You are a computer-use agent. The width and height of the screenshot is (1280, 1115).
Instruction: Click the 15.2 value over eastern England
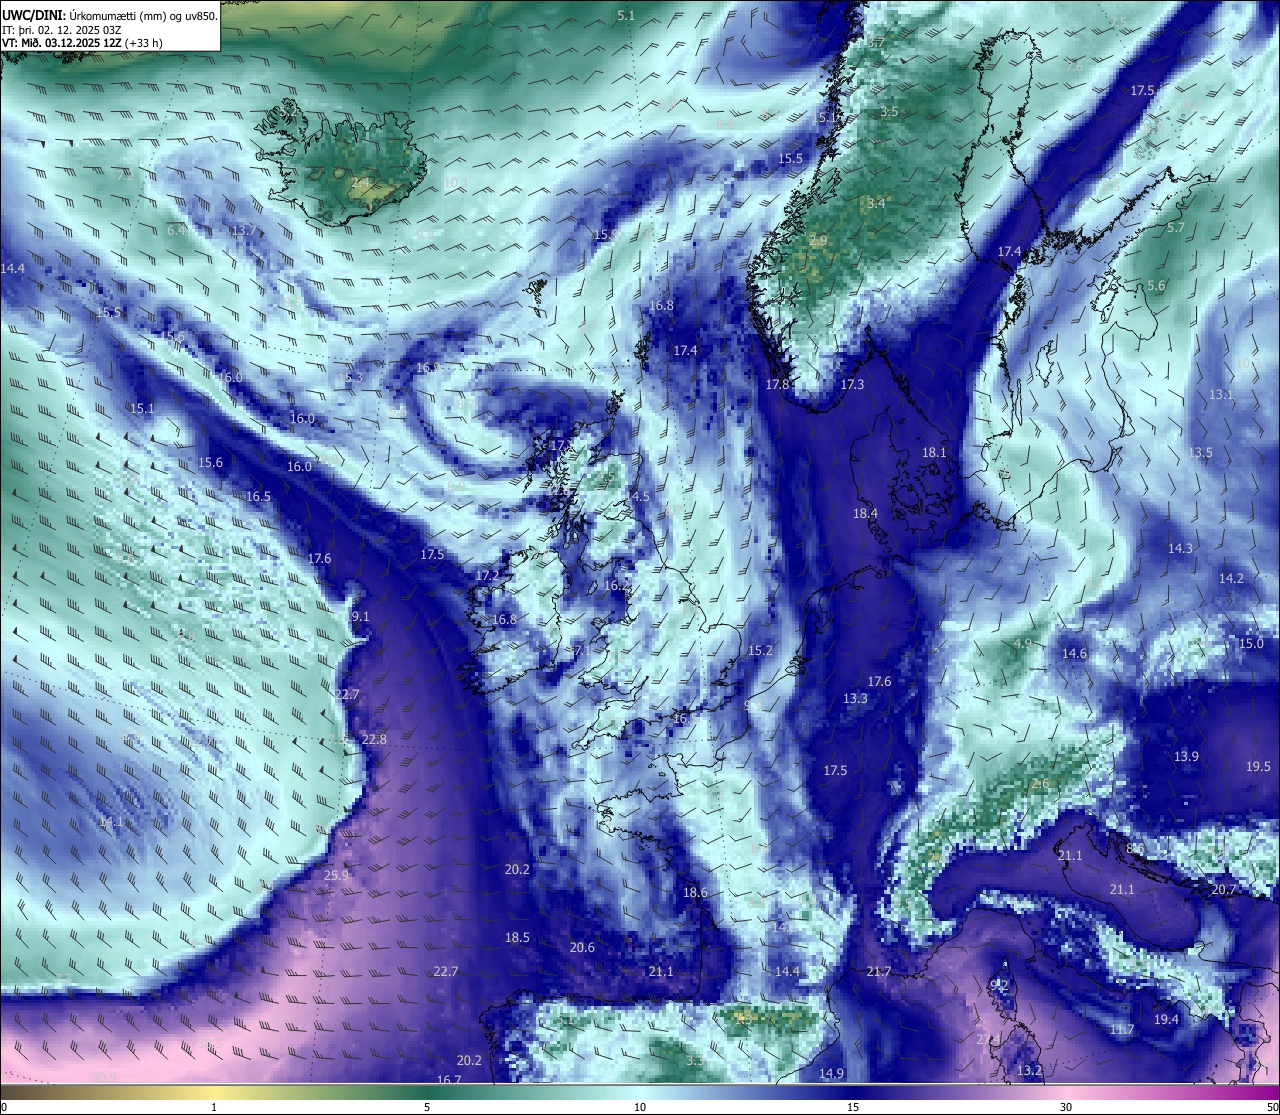tap(760, 650)
